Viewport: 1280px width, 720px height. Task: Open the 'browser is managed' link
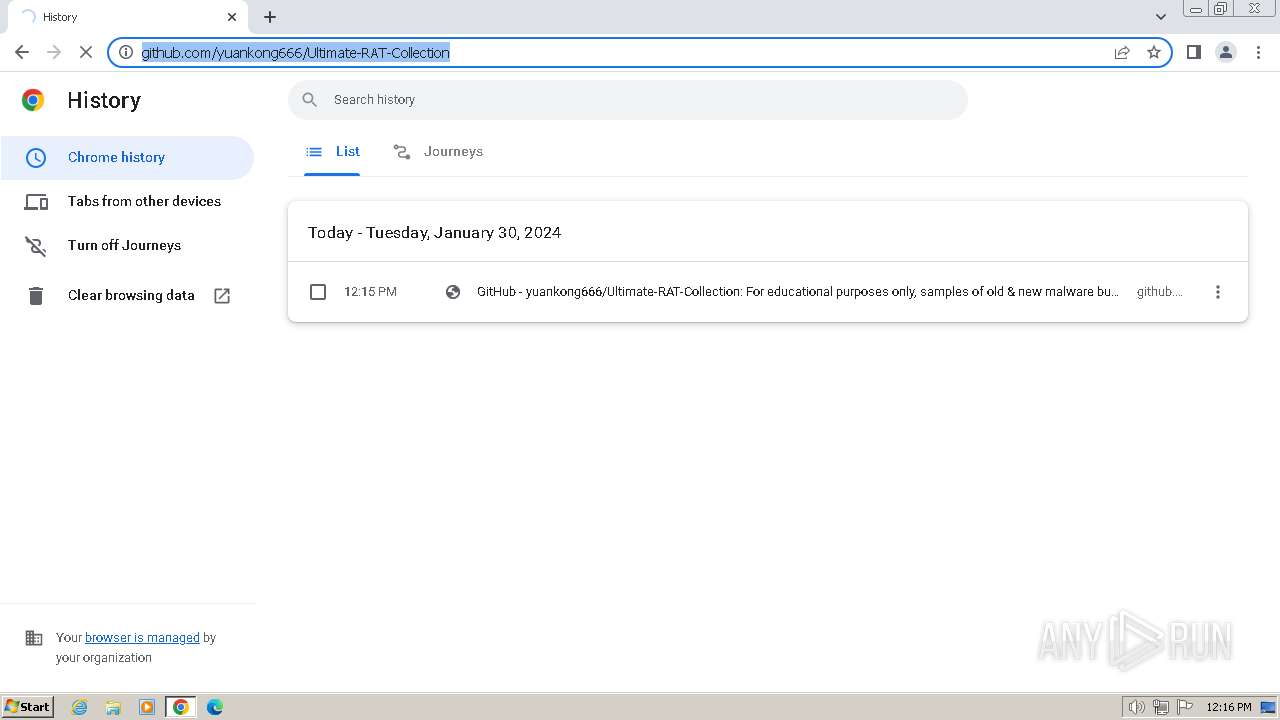[142, 638]
